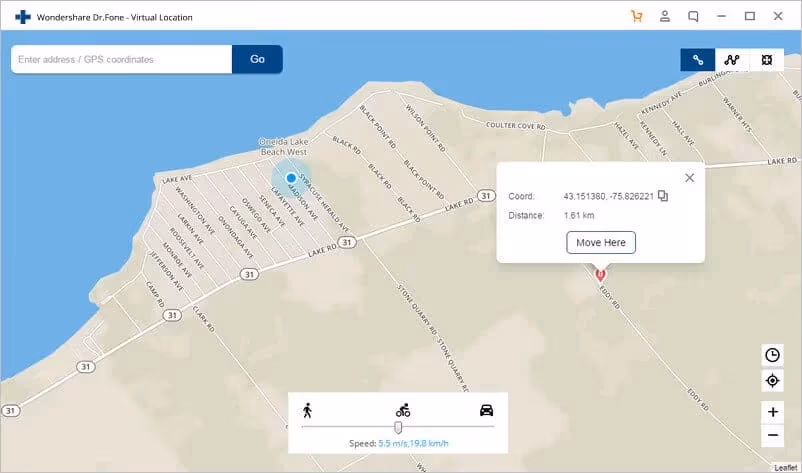Center map on current location
The image size is (802, 473).
pos(772,381)
